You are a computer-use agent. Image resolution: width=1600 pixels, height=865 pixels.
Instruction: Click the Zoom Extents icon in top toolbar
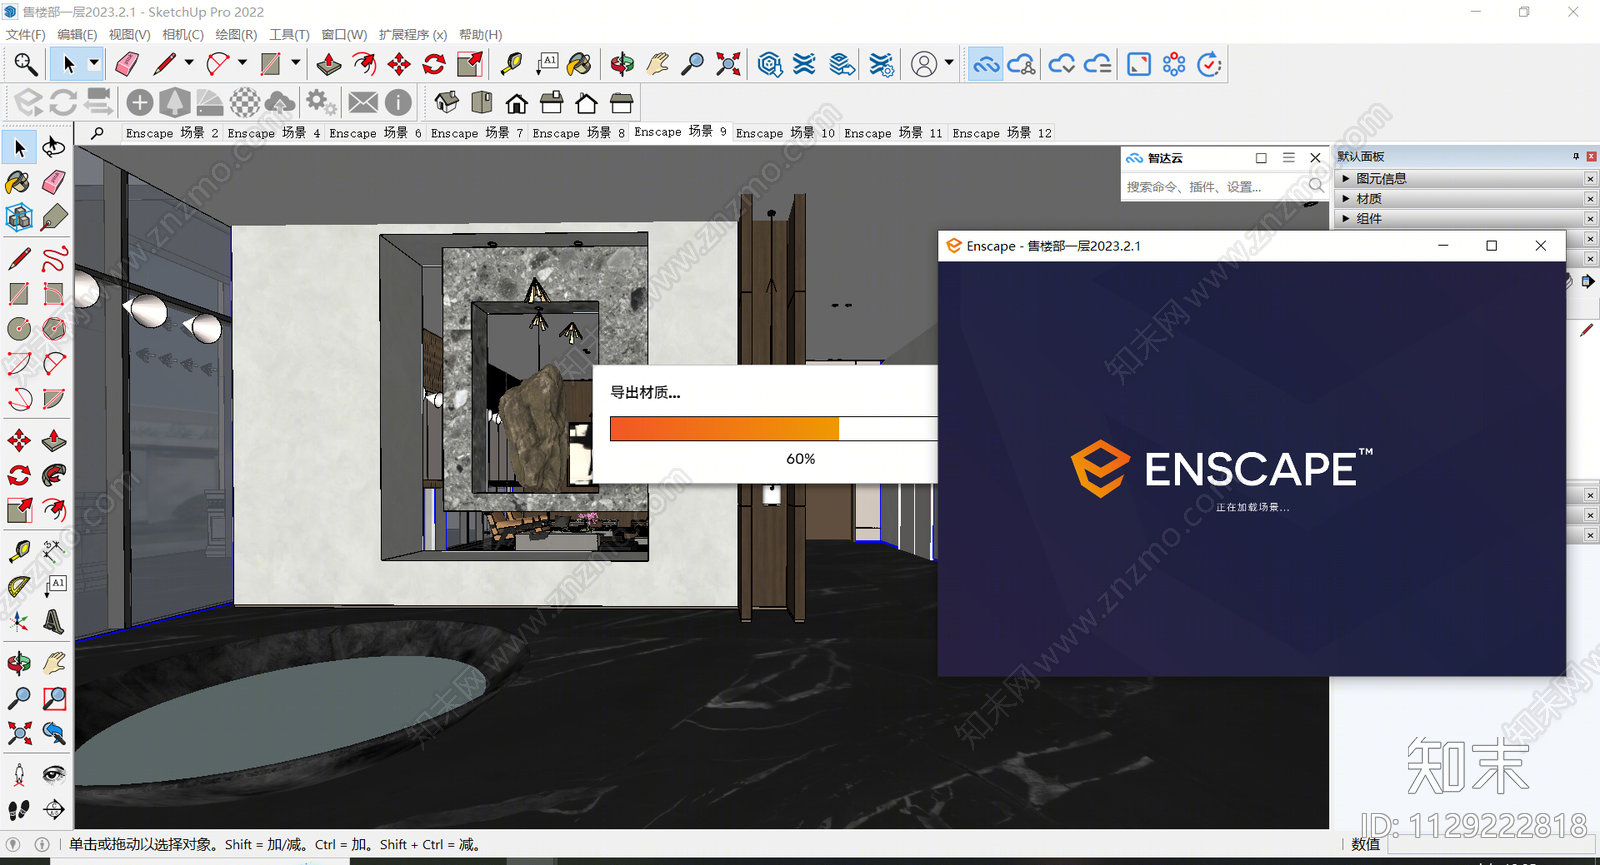point(728,65)
